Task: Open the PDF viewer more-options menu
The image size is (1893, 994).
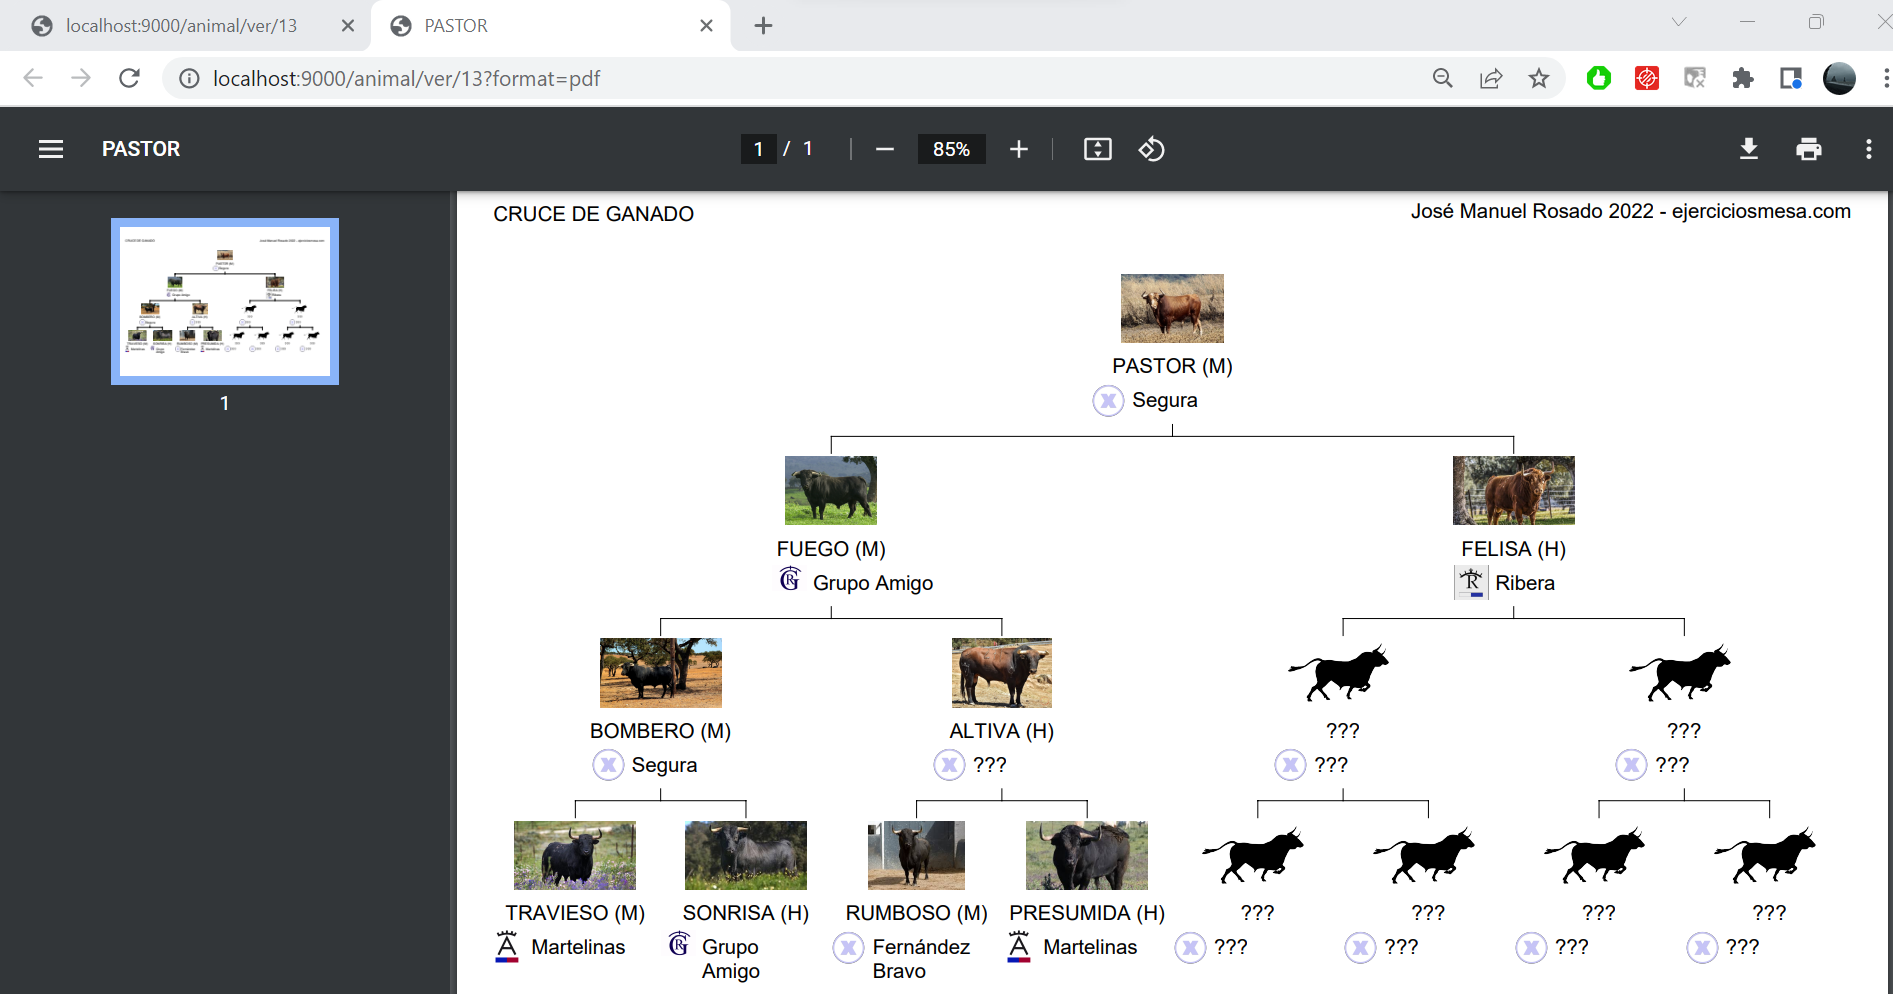Action: click(1868, 149)
